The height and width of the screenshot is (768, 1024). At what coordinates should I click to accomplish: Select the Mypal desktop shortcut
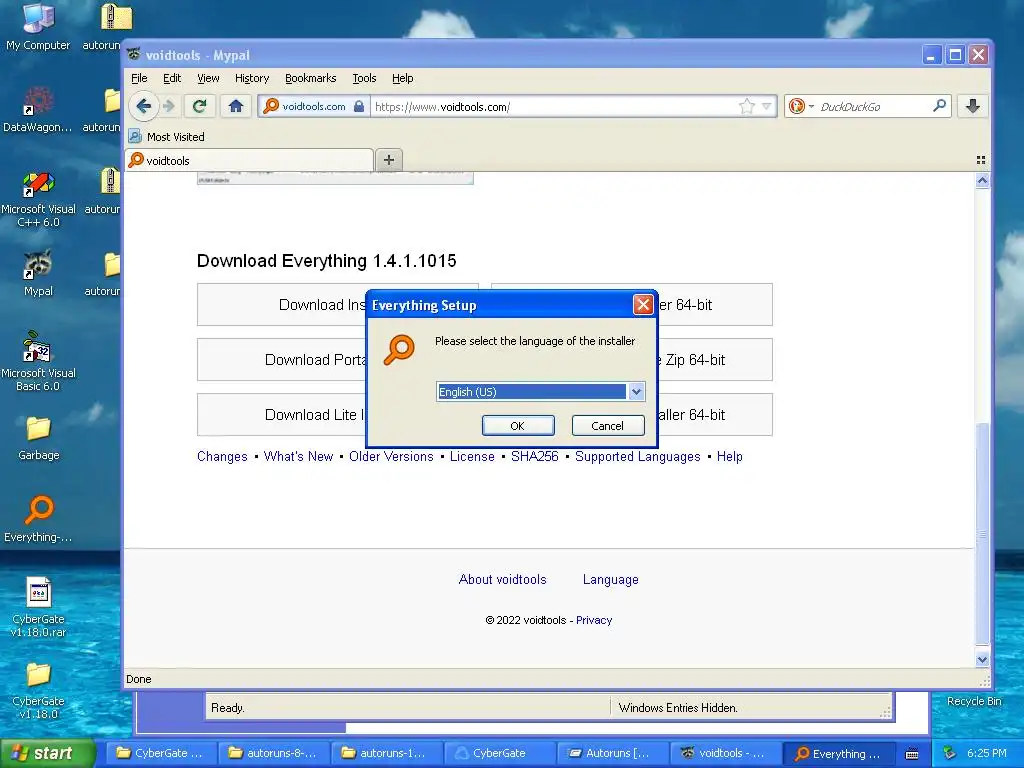click(x=38, y=273)
